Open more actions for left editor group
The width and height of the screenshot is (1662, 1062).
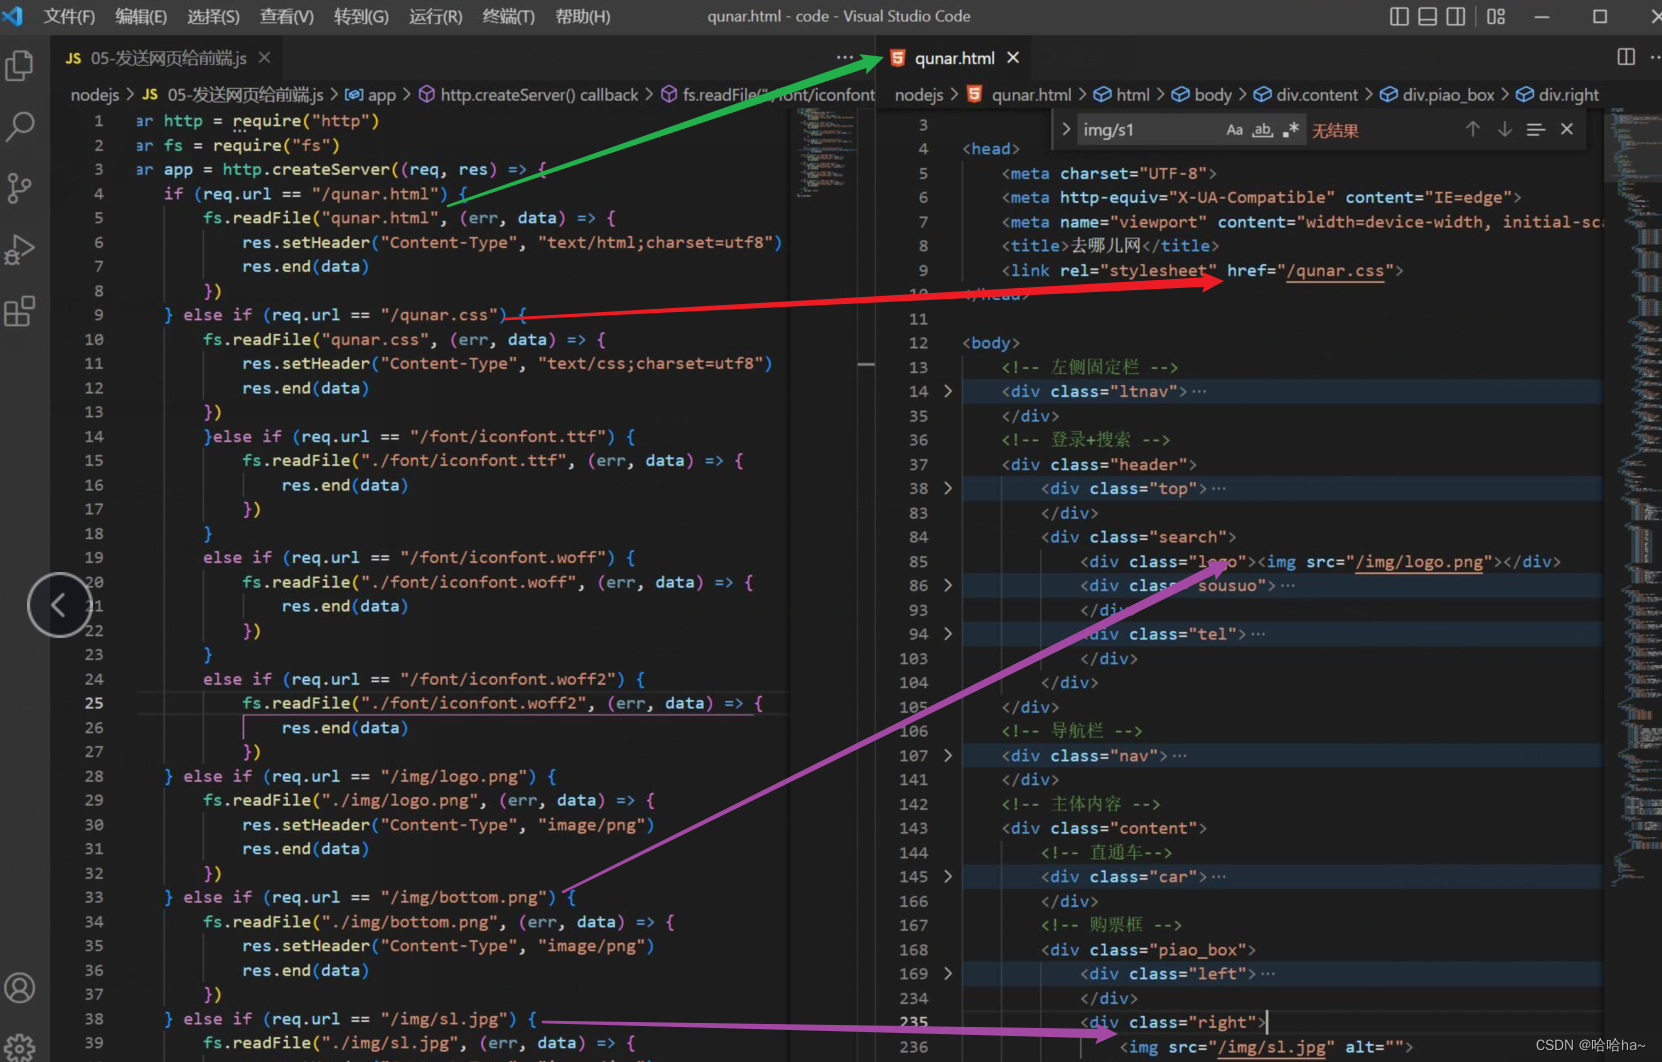pos(845,57)
